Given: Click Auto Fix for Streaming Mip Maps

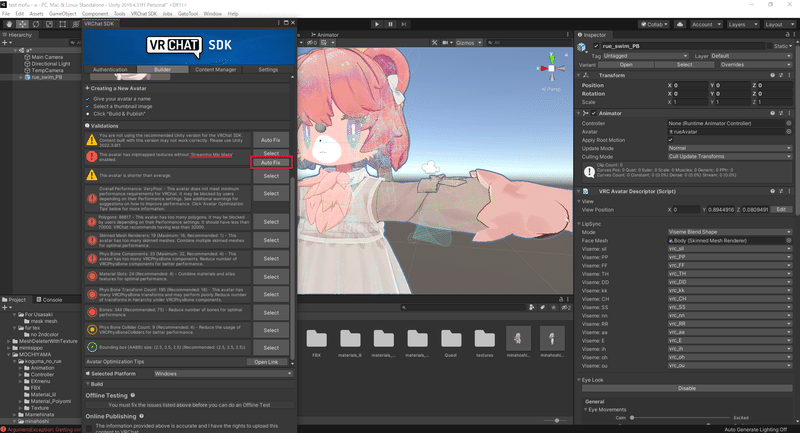Looking at the screenshot, I should coord(271,163).
